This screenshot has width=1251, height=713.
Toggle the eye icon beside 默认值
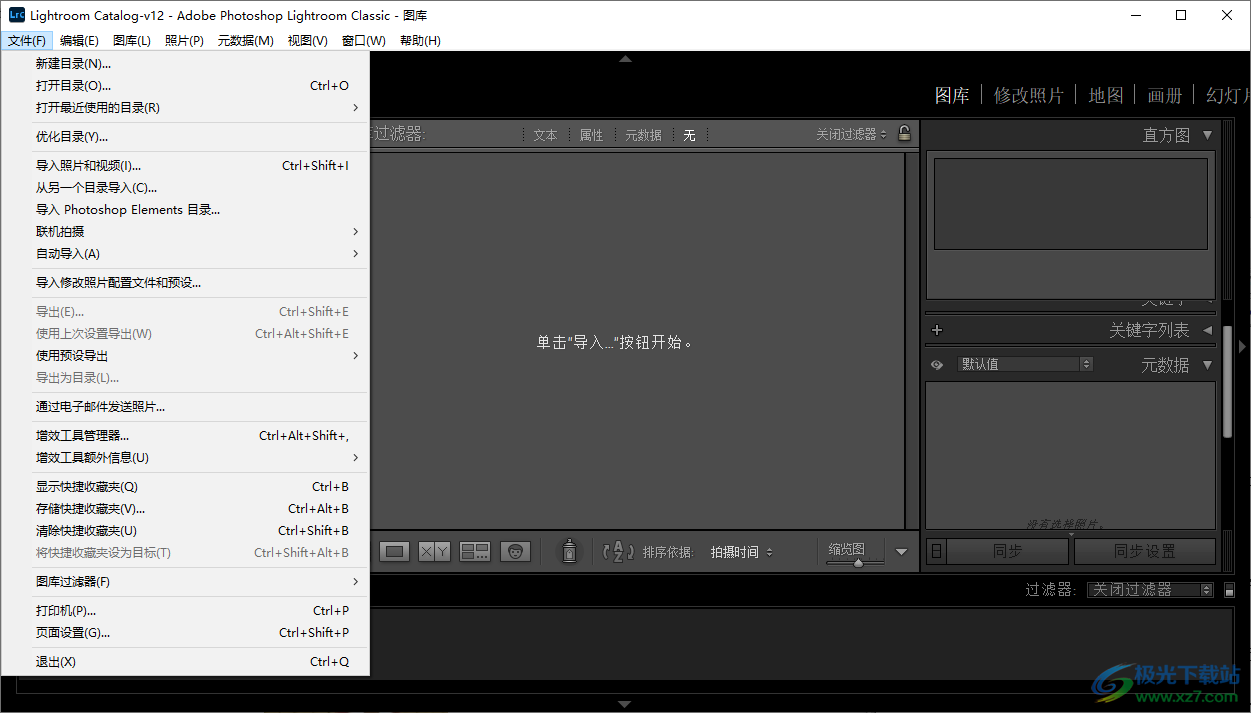(x=937, y=363)
